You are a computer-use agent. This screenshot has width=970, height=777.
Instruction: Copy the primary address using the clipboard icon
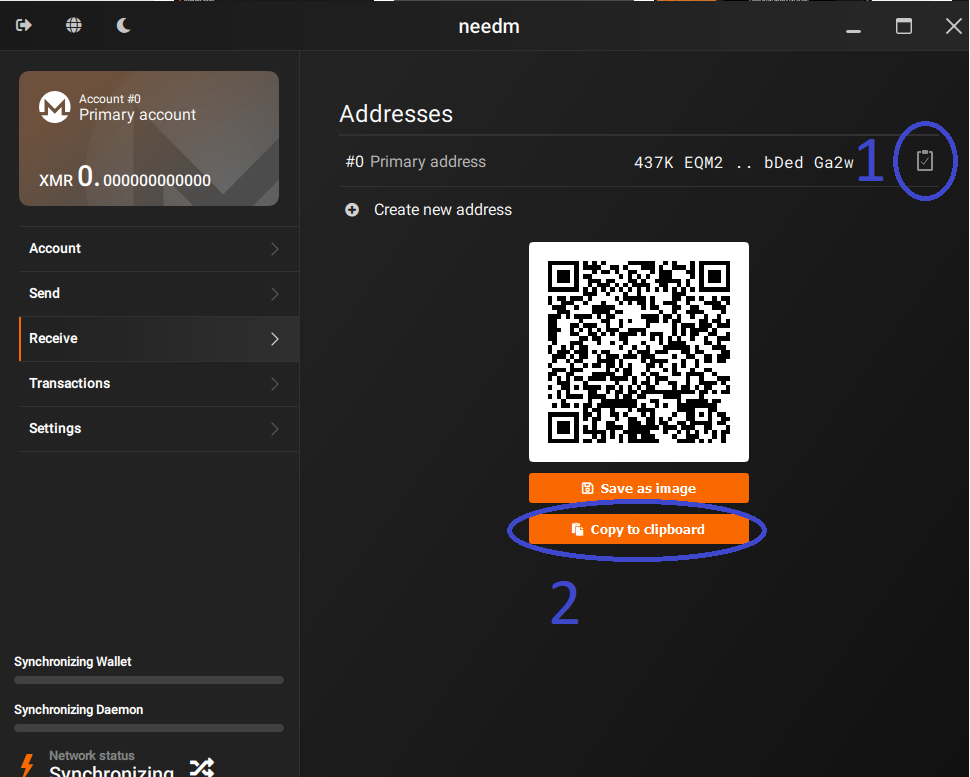click(924, 160)
